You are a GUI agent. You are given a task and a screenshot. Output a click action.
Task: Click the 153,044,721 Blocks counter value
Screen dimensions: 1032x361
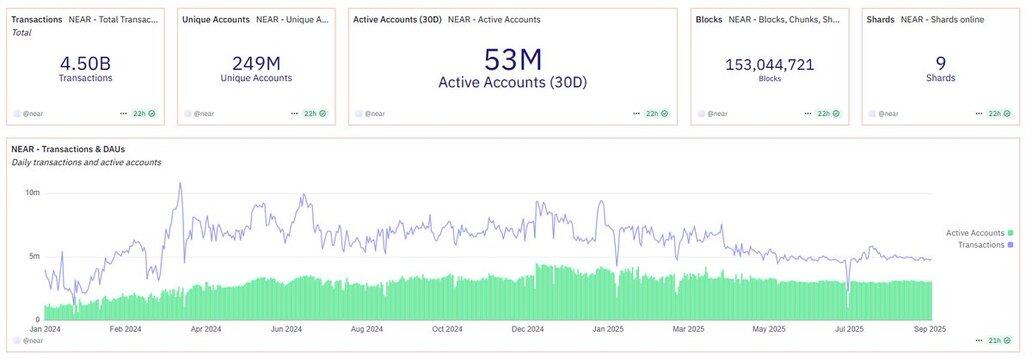pos(769,65)
